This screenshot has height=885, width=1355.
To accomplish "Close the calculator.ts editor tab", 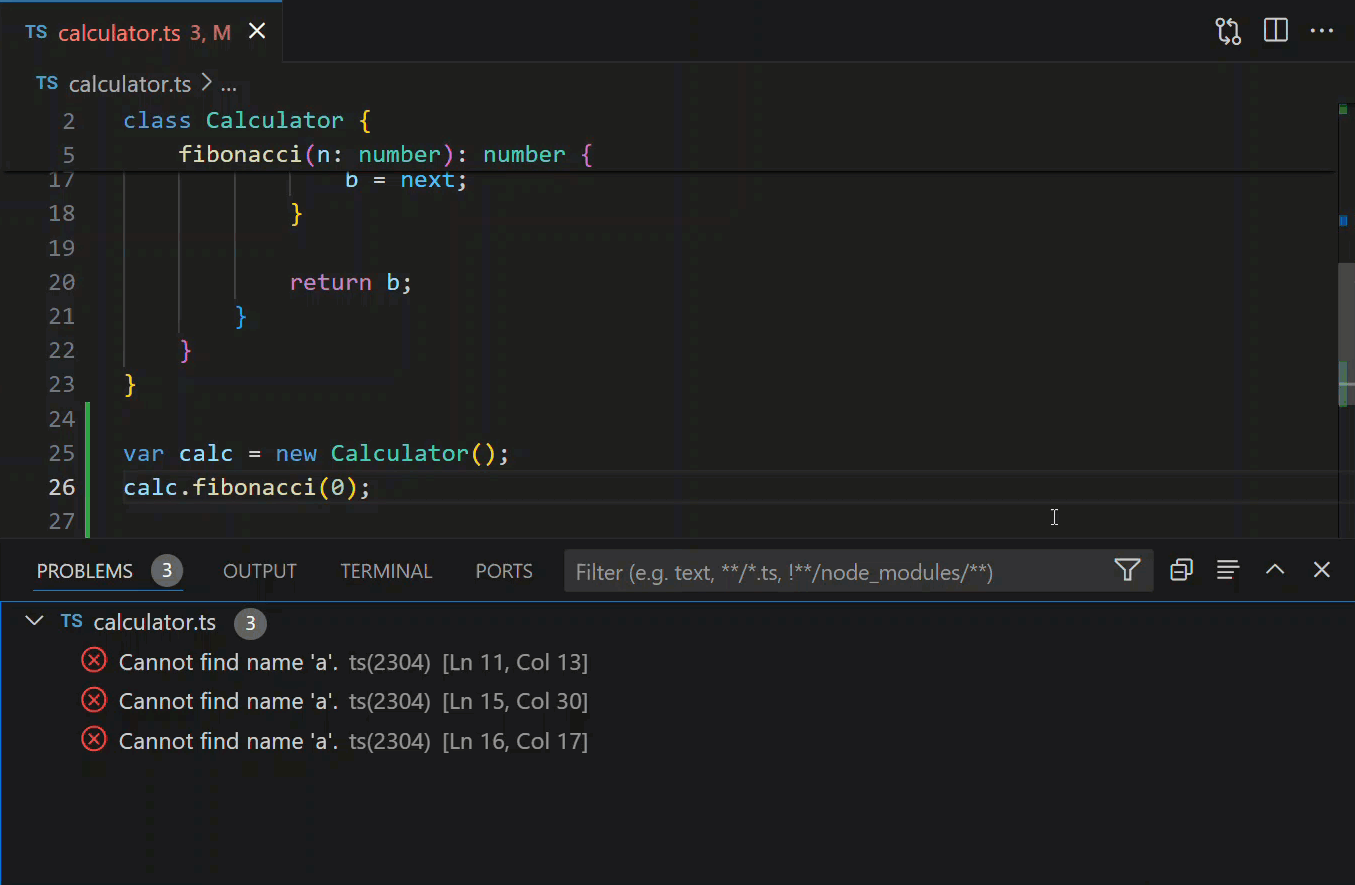I will (257, 32).
